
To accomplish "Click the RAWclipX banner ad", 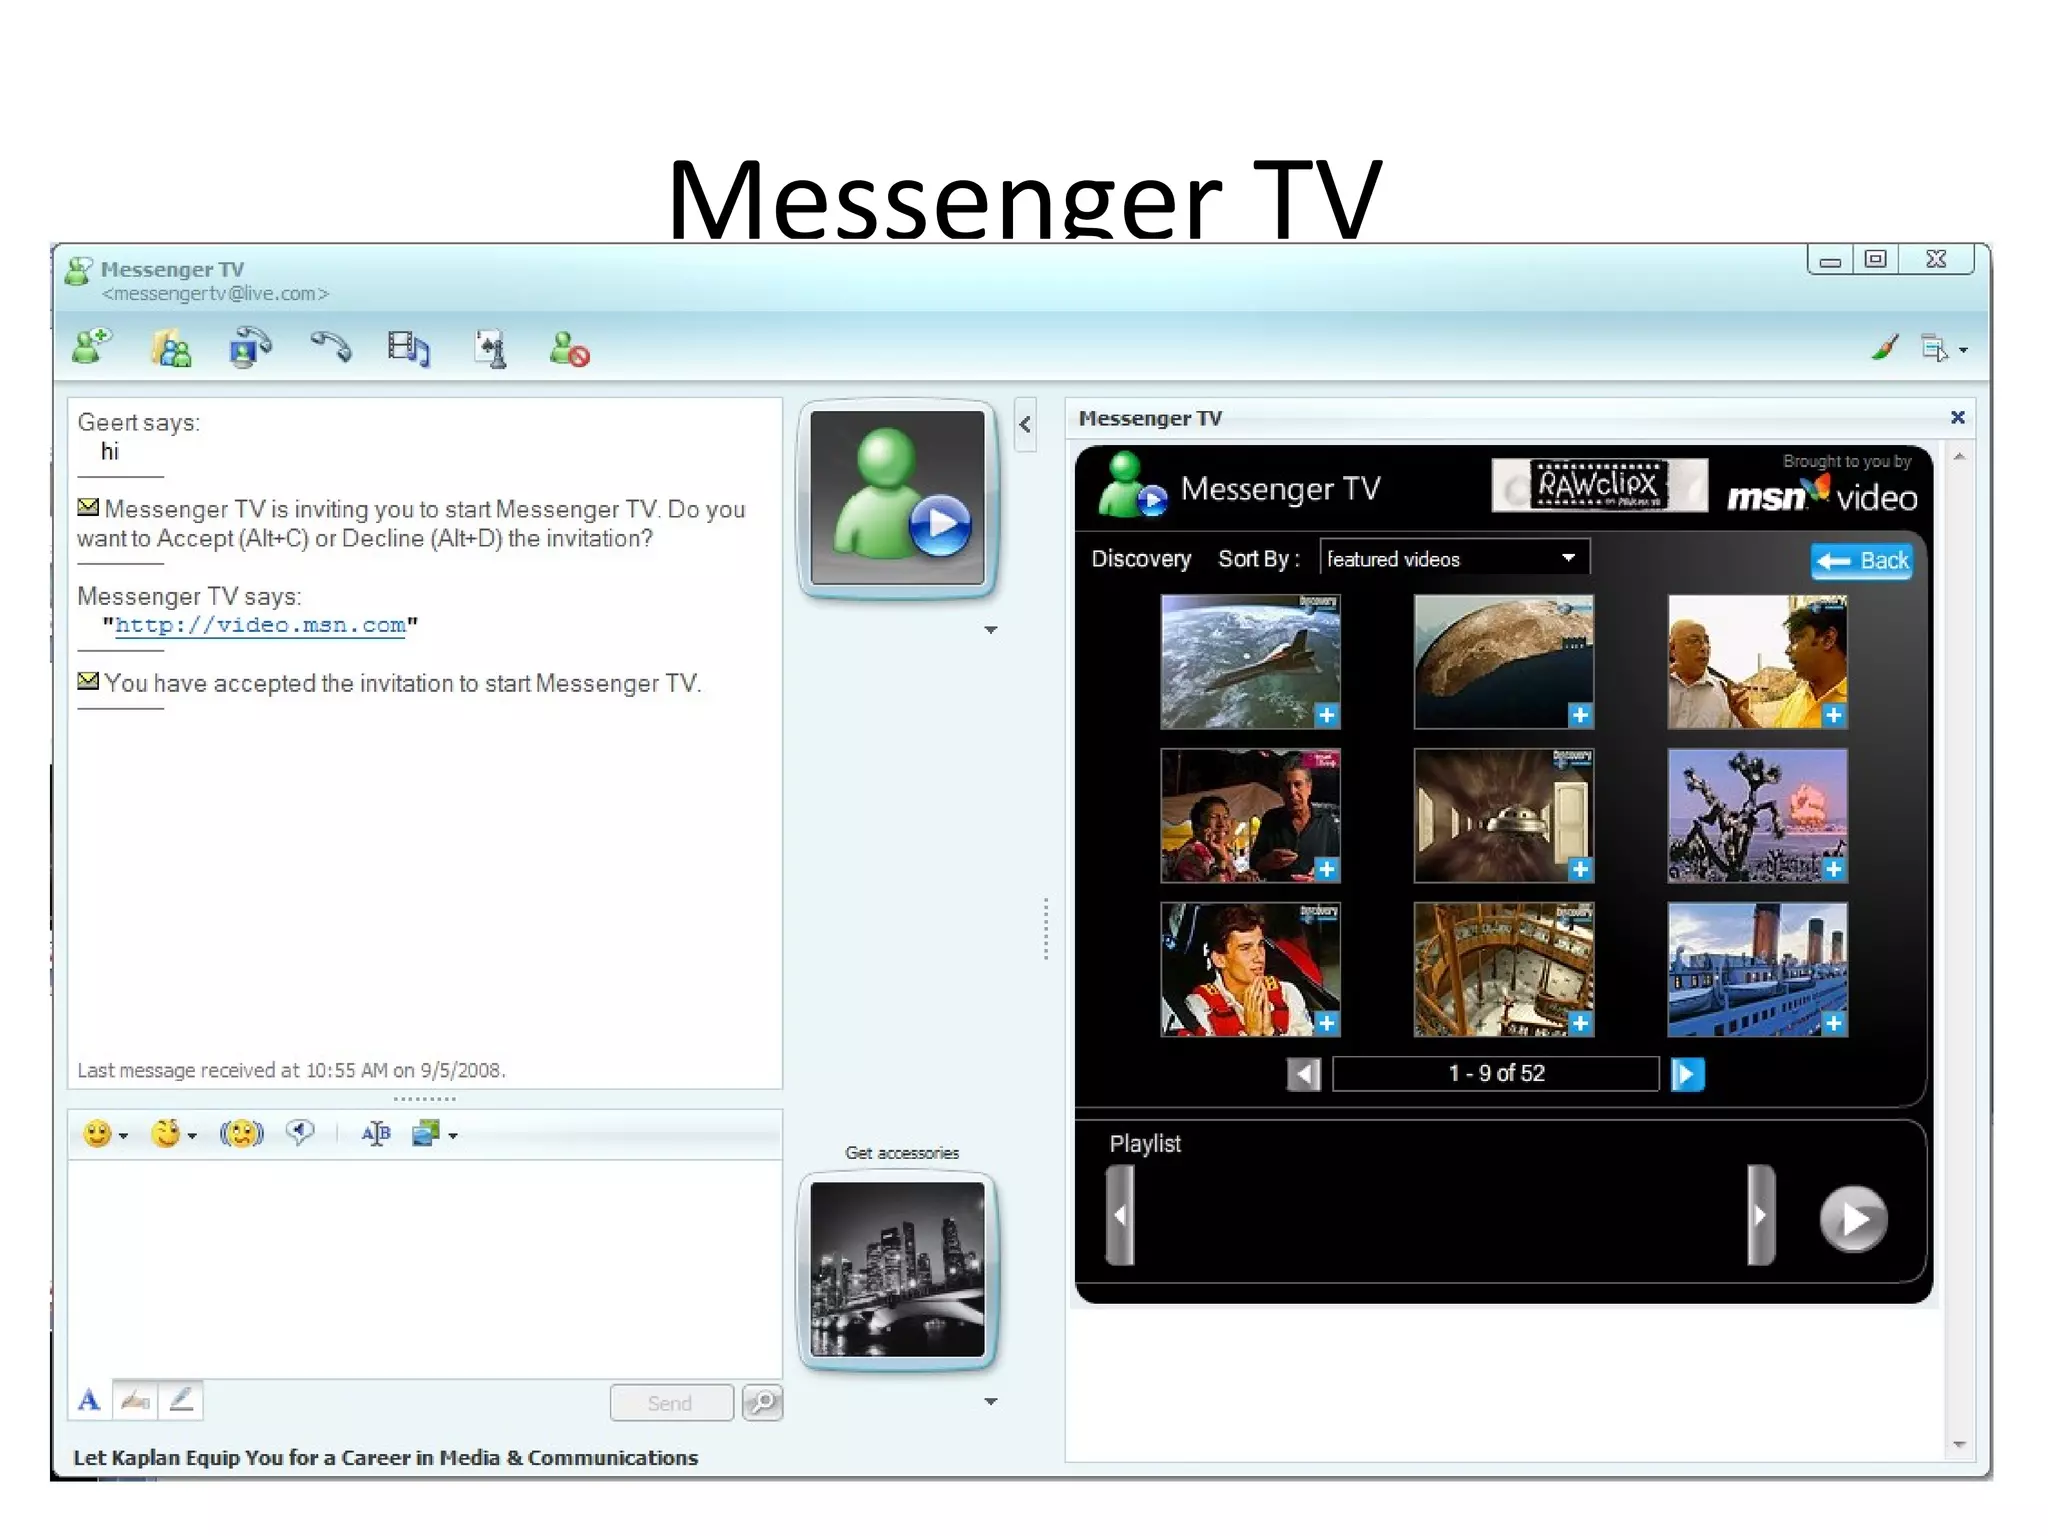I will click(1599, 486).
